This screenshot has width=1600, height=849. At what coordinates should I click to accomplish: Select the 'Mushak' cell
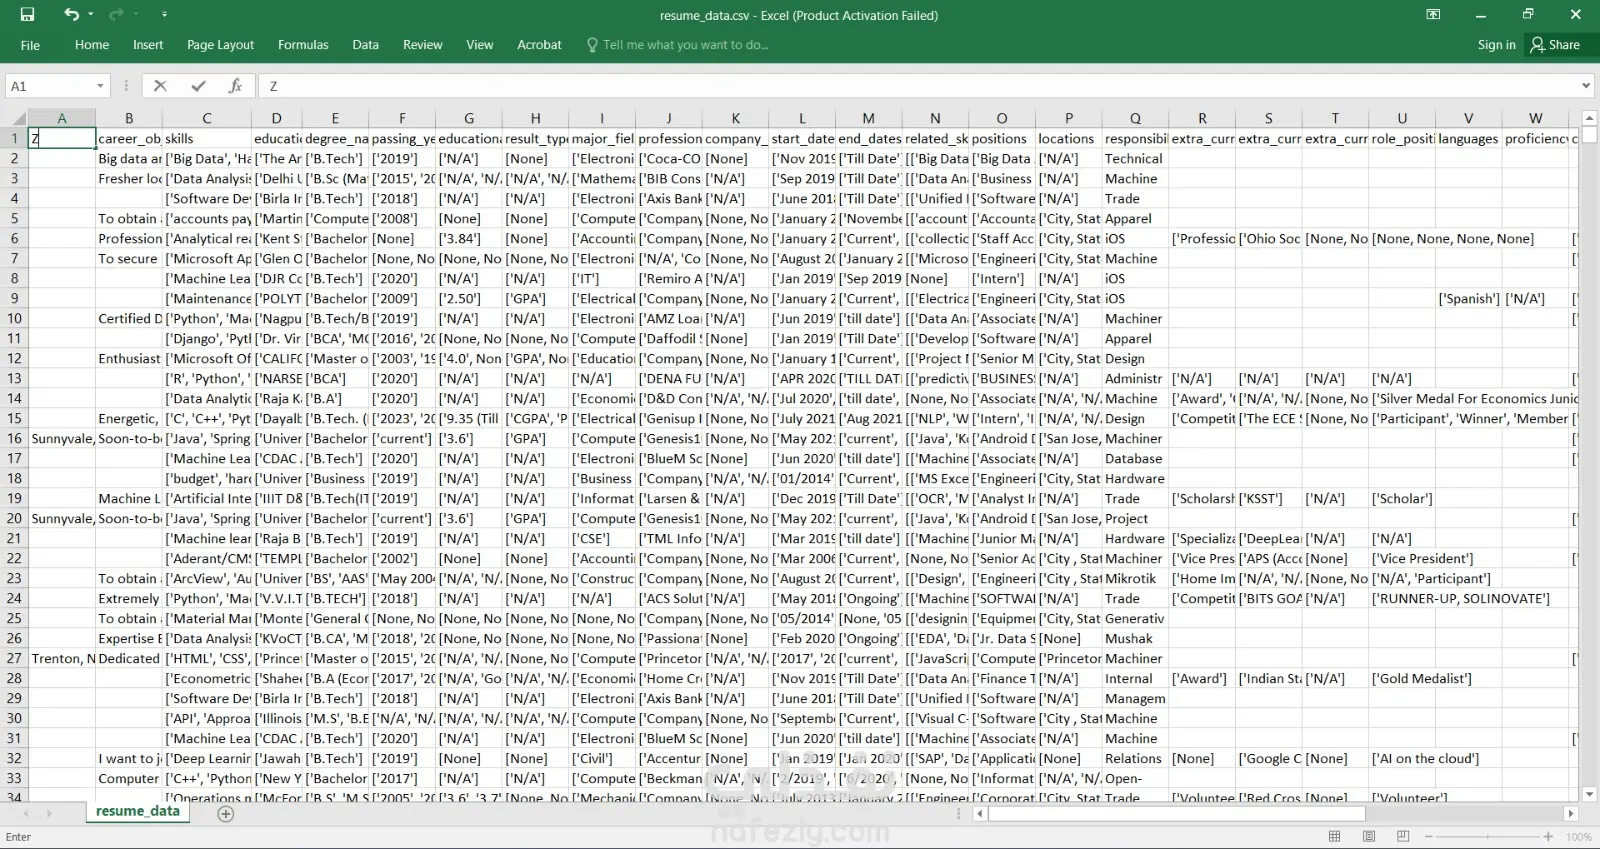(1135, 639)
